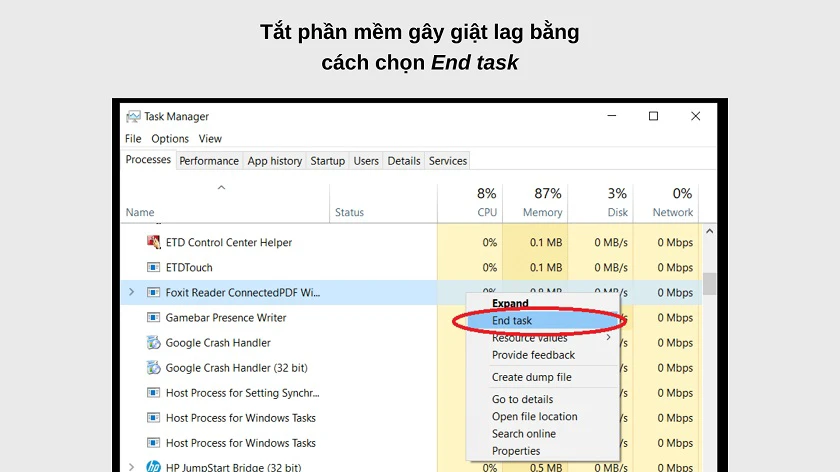Choose Open file location in the context menu
840x472 pixels.
tap(543, 416)
